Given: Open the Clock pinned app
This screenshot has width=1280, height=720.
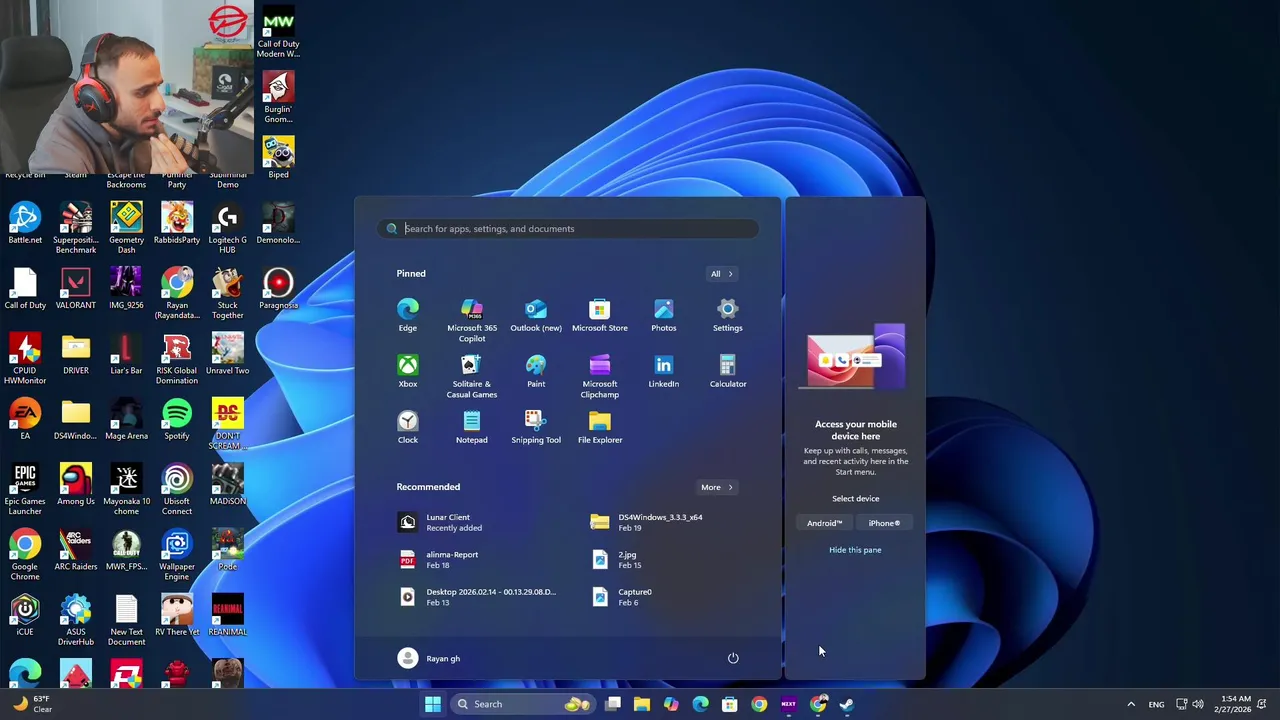Looking at the screenshot, I should click(x=408, y=428).
